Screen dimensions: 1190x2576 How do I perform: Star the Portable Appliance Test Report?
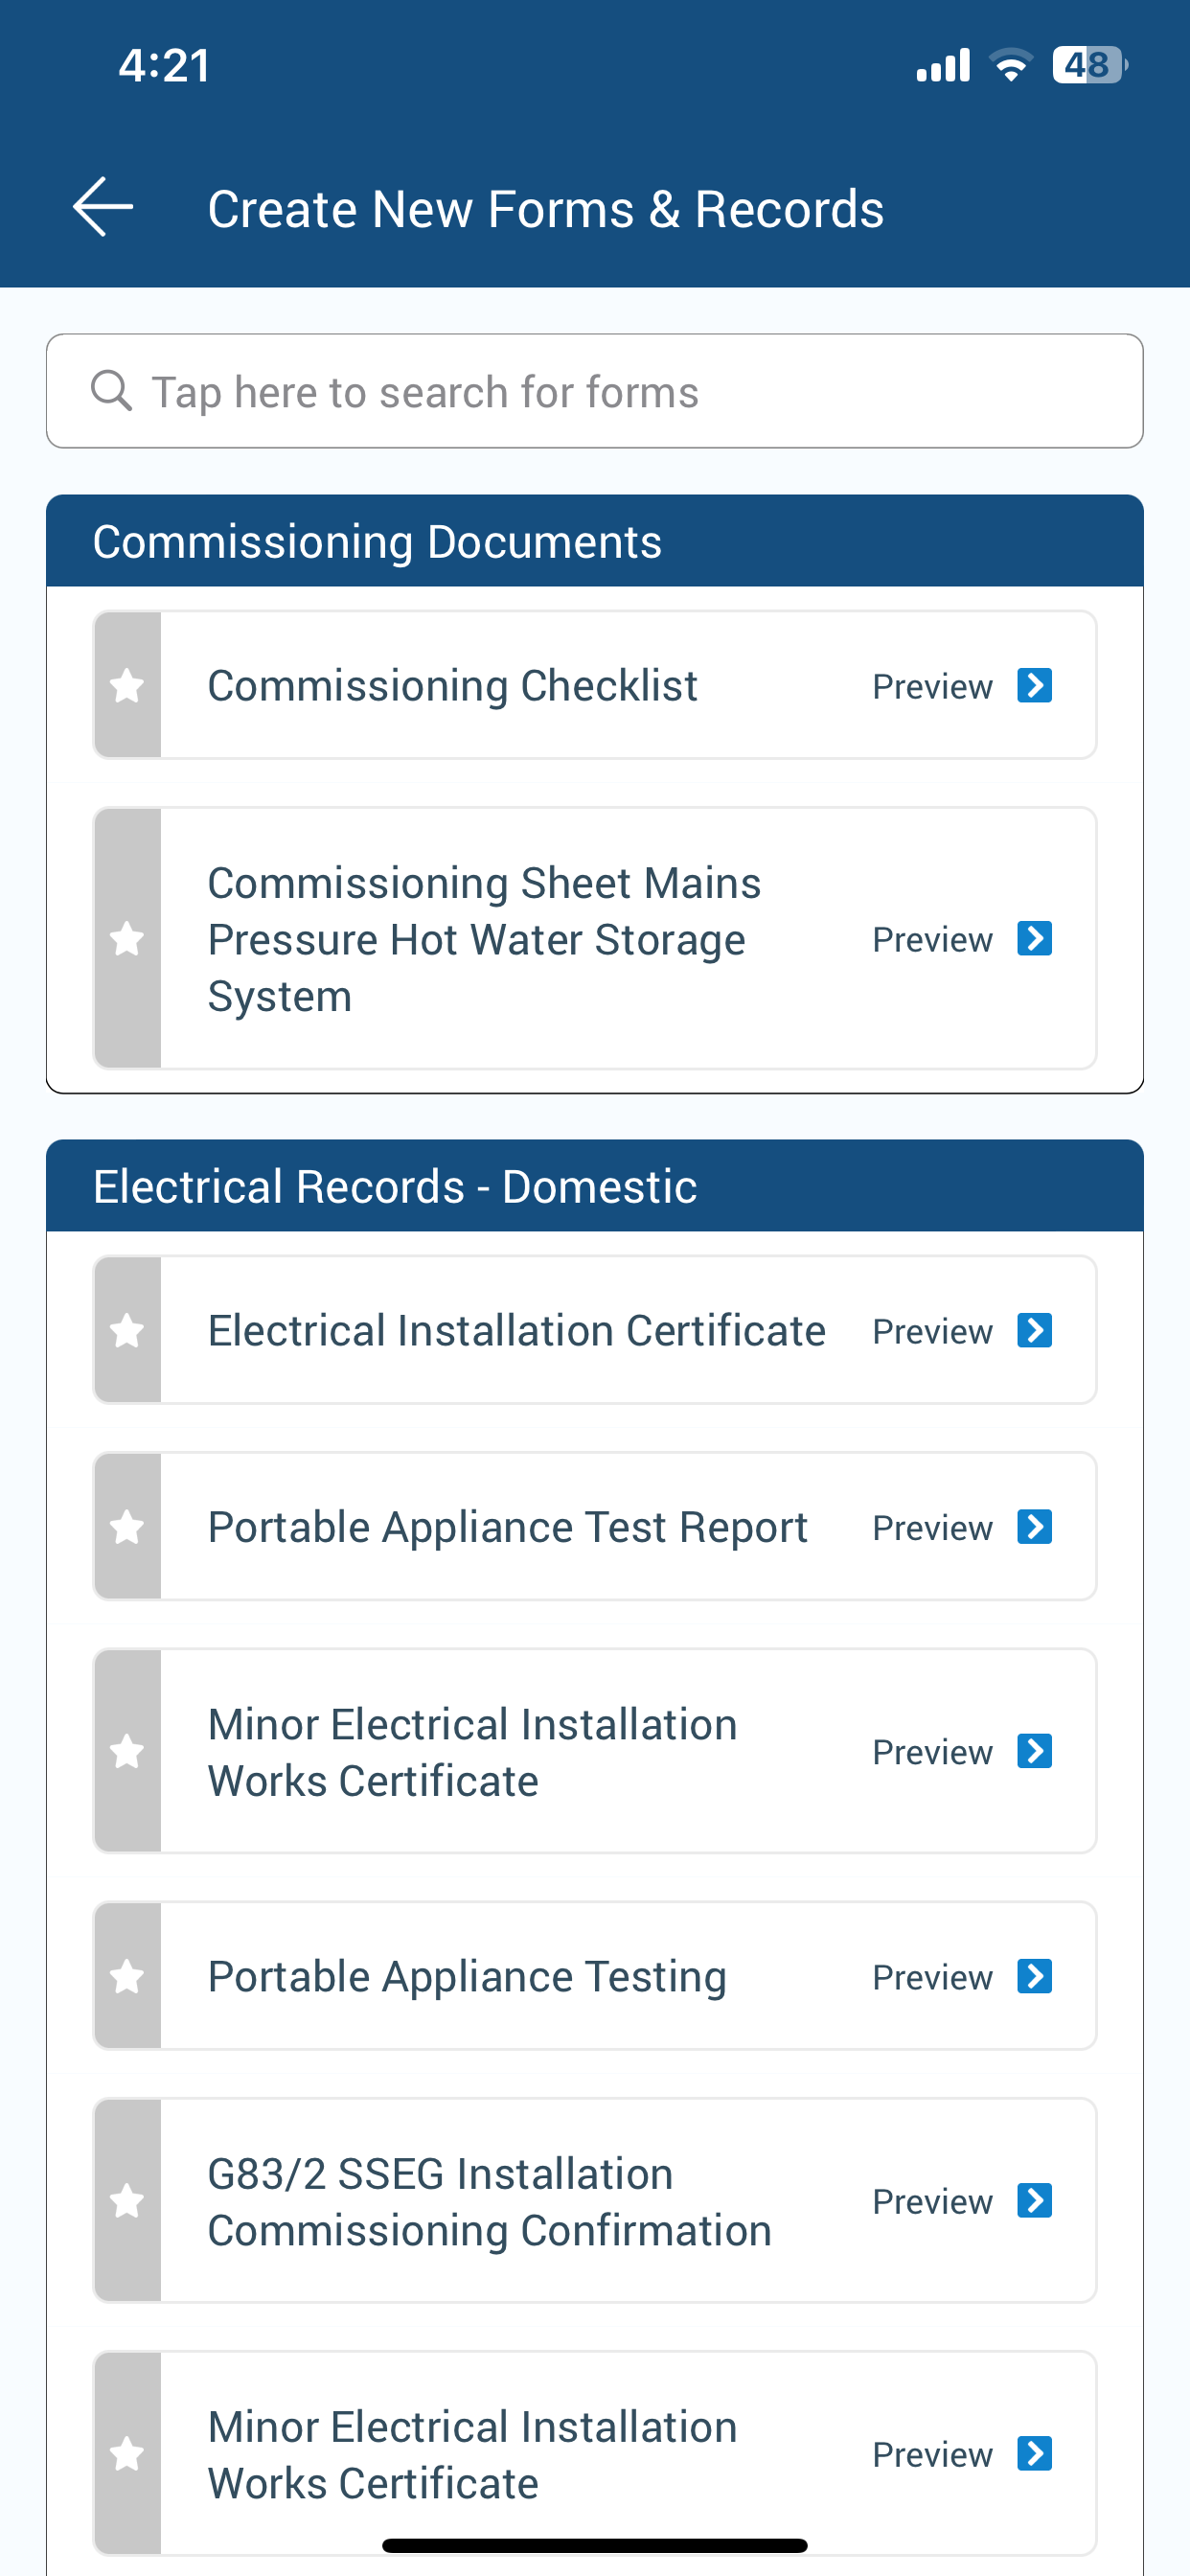[127, 1527]
